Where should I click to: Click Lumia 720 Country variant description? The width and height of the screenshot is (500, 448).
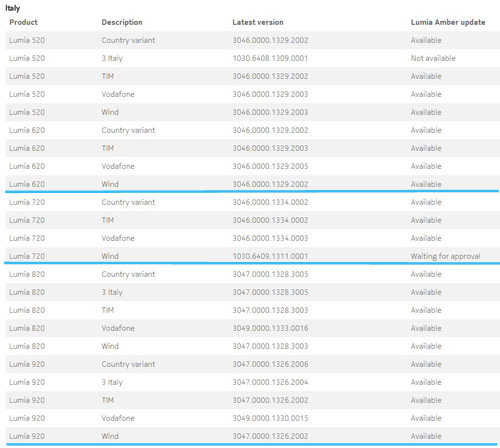pyautogui.click(x=128, y=202)
